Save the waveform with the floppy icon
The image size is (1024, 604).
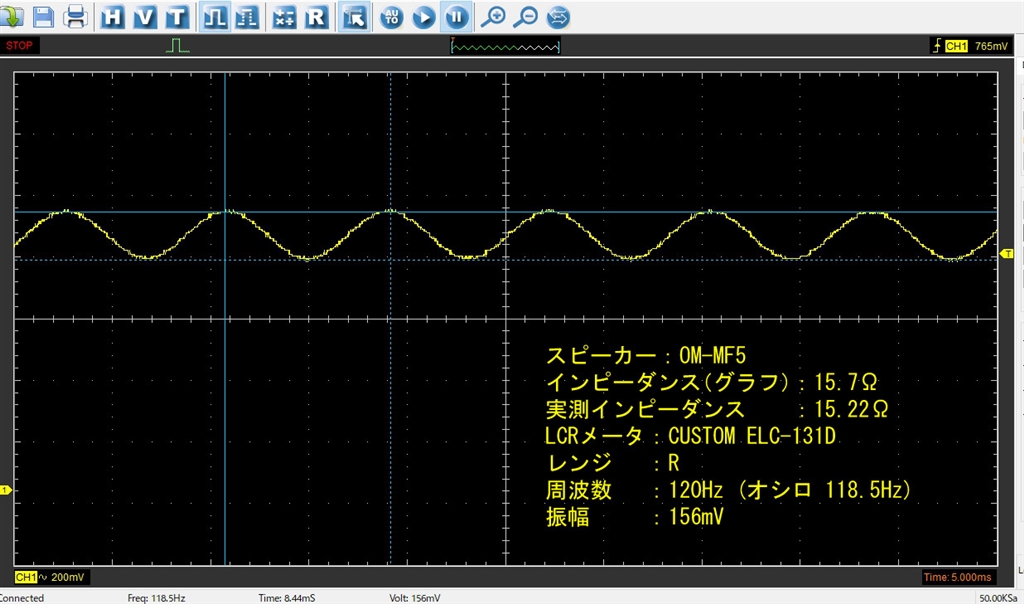click(x=43, y=16)
